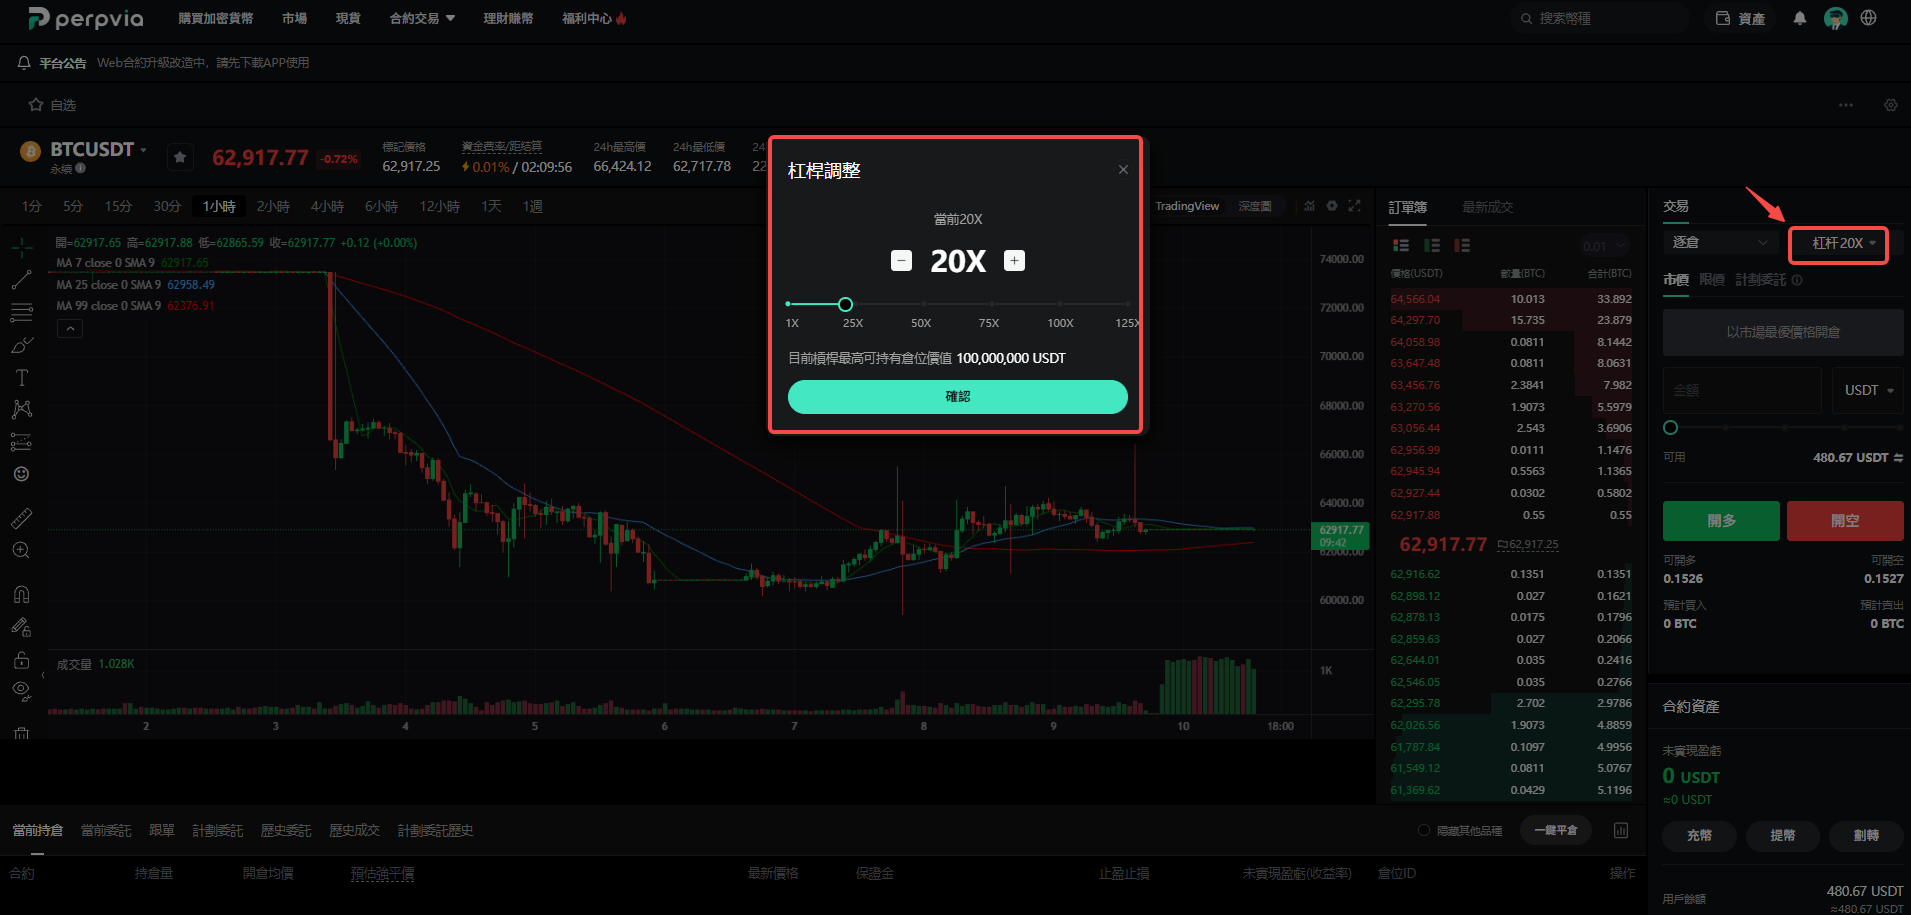Screen dimensions: 1911x915
Task: Open the contract trading menu
Action: coord(422,18)
